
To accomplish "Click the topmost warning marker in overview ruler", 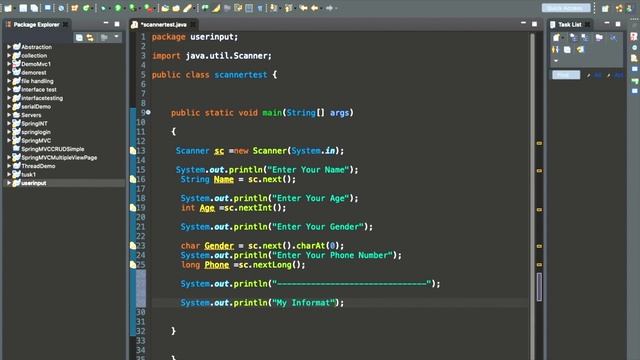I will (x=539, y=143).
